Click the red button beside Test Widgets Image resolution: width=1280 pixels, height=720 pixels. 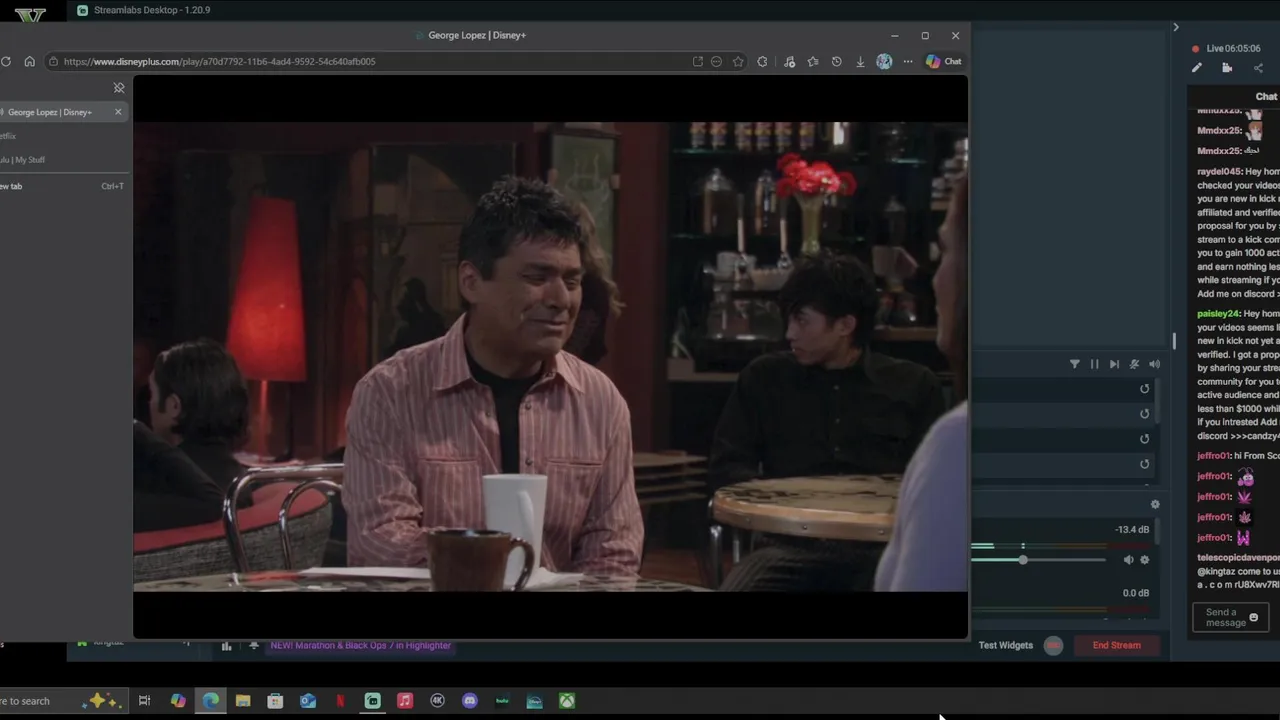(x=1053, y=645)
